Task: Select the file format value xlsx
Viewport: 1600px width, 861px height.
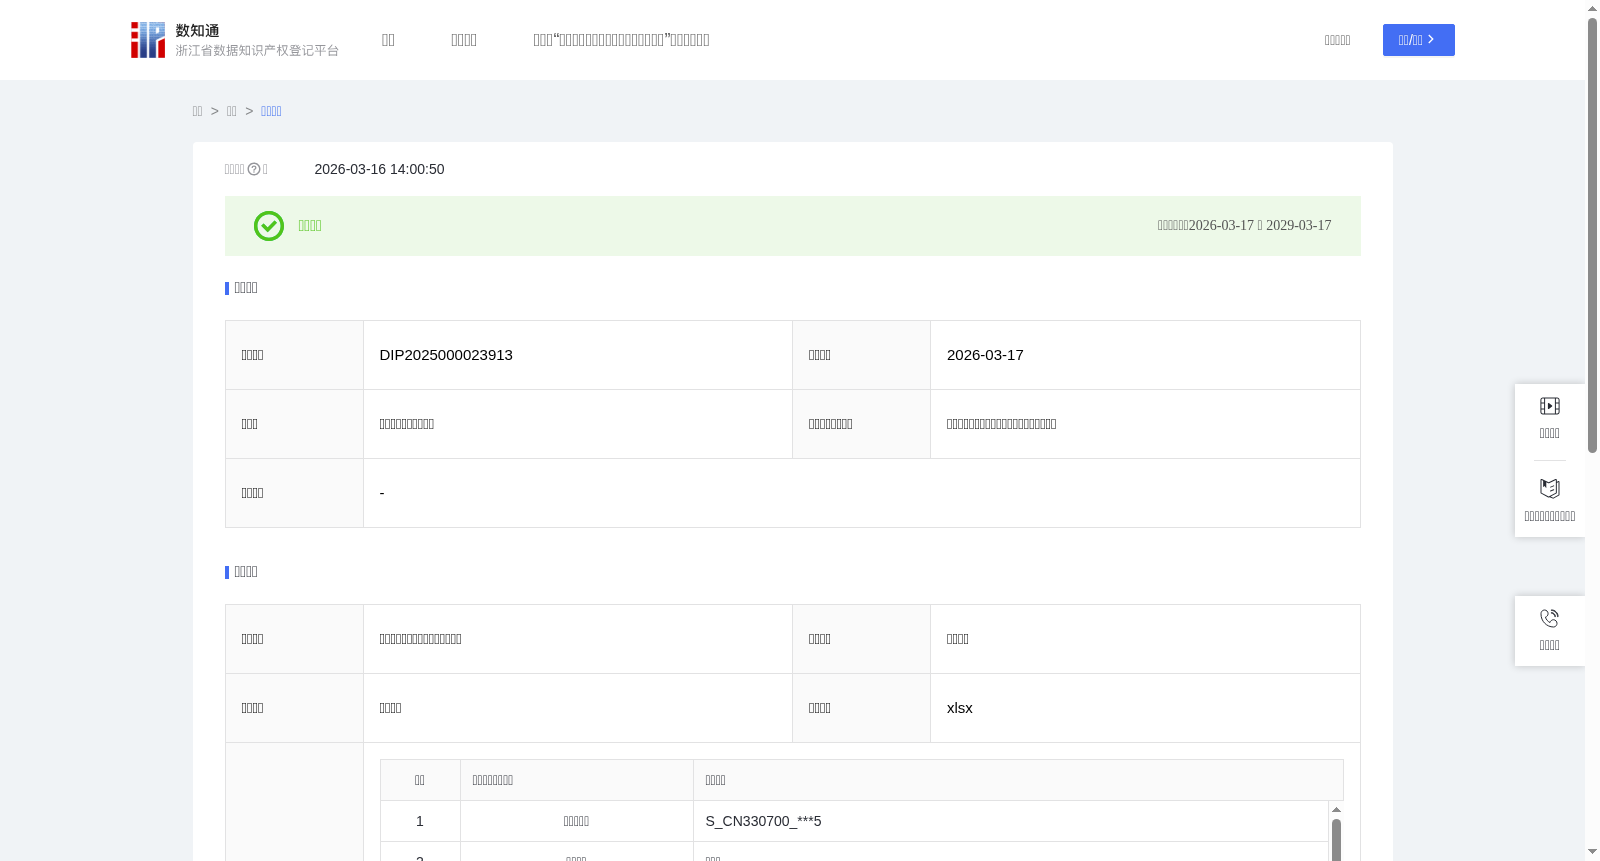Action: point(959,708)
